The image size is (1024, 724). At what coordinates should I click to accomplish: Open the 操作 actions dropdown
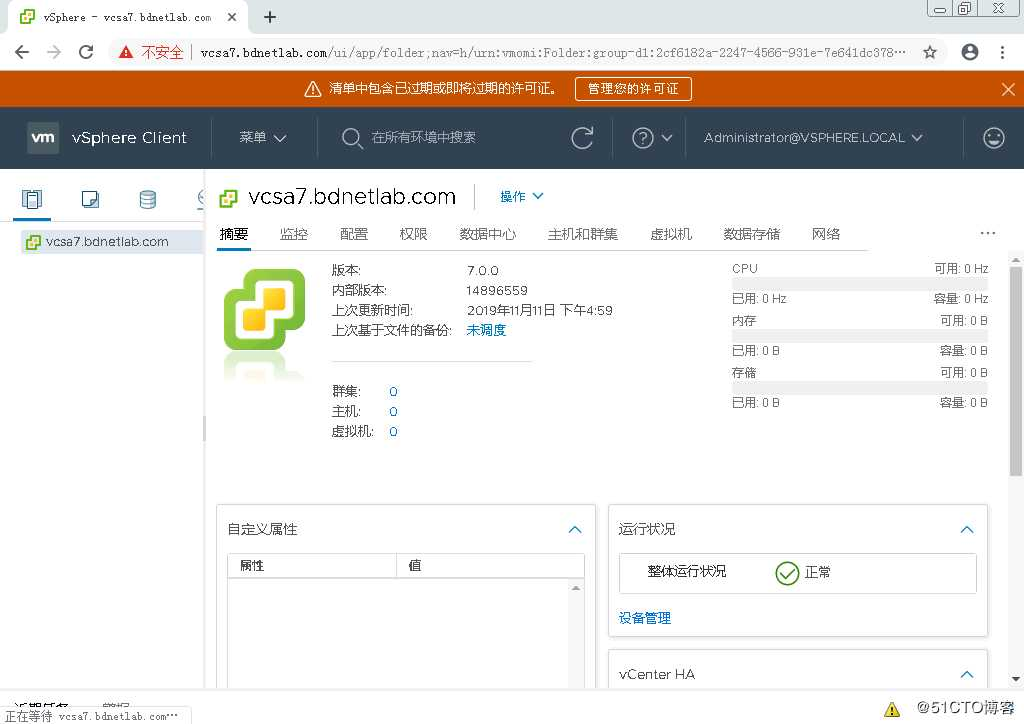521,197
